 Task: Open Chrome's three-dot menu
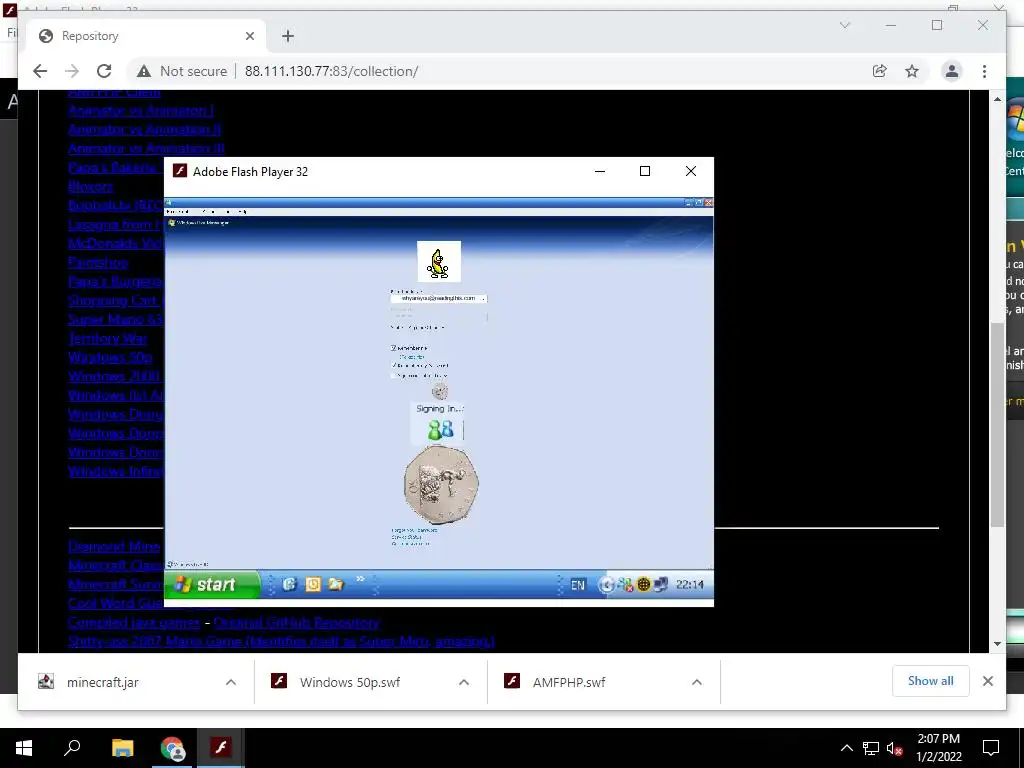point(984,71)
